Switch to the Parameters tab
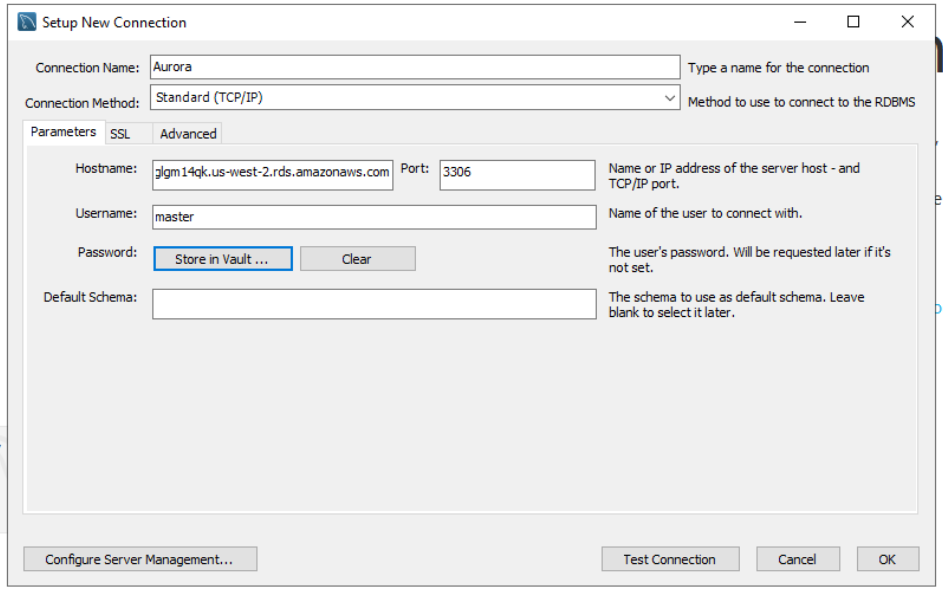 pos(64,132)
